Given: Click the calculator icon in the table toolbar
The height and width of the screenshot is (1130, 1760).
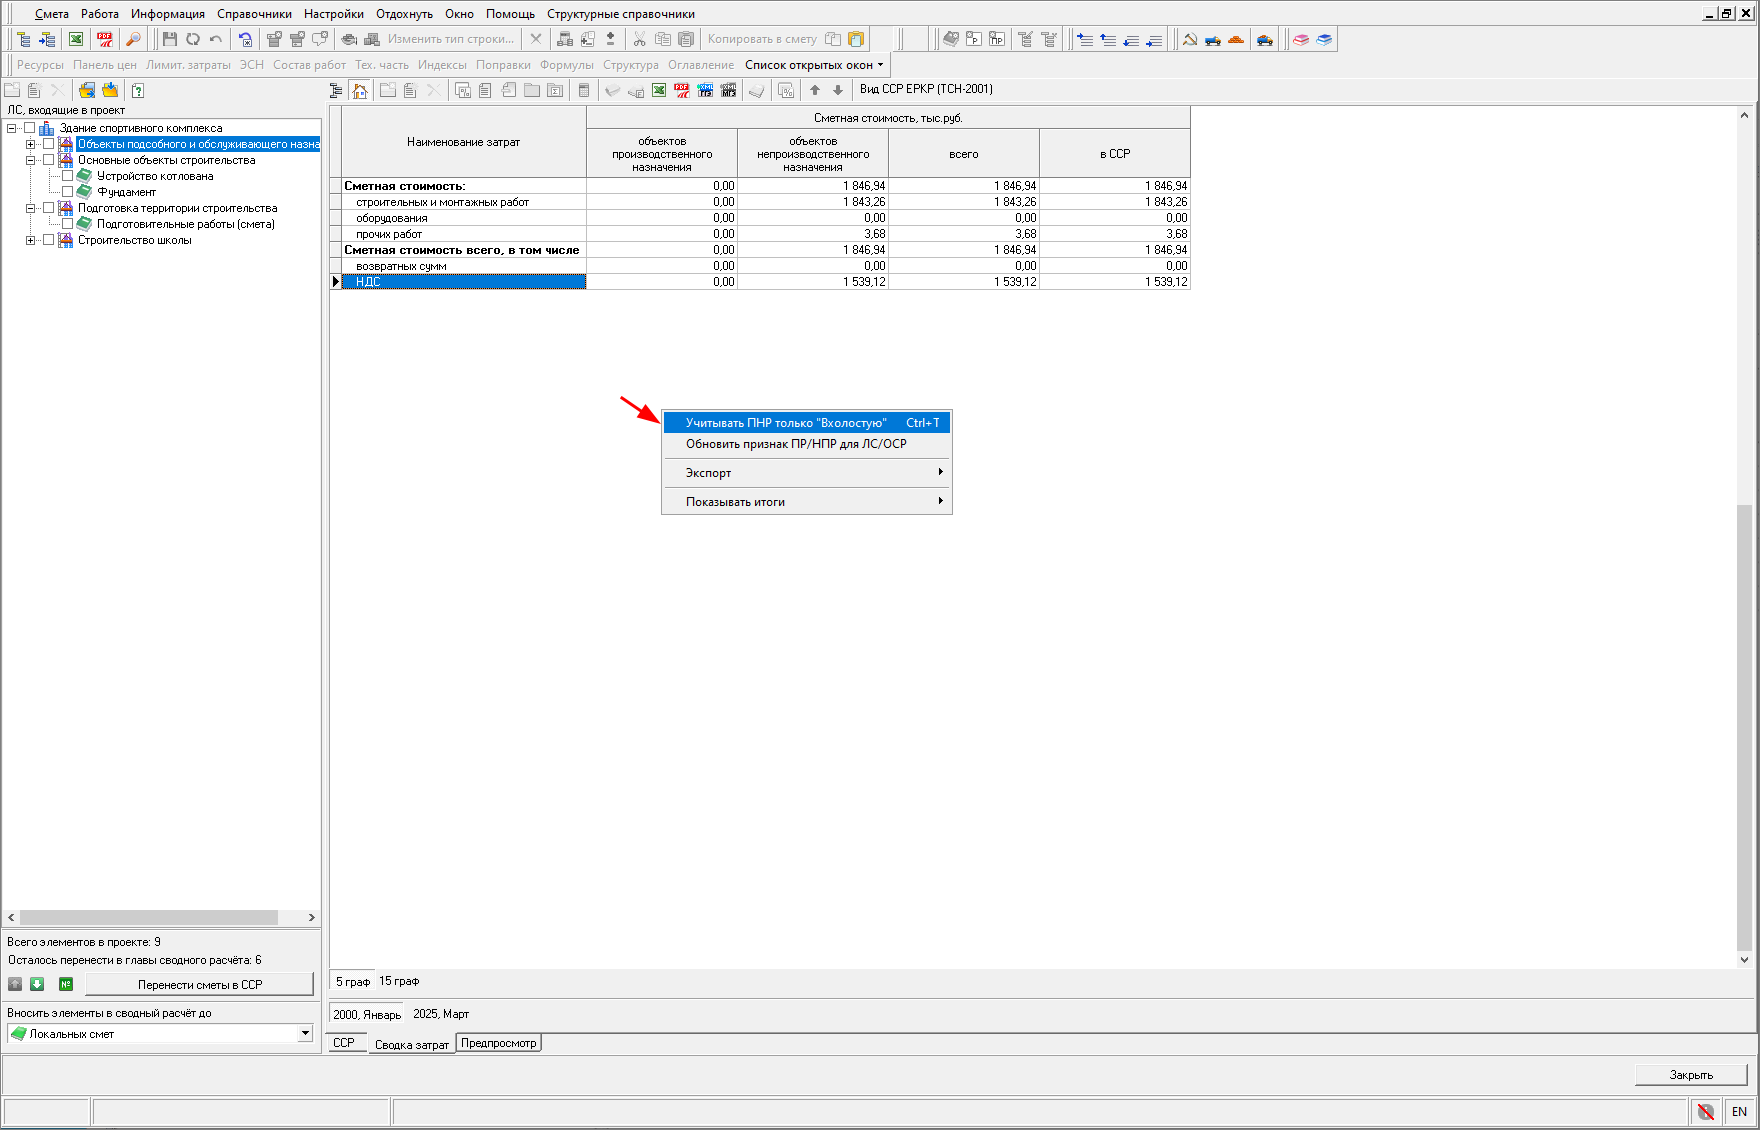Looking at the screenshot, I should 584,90.
